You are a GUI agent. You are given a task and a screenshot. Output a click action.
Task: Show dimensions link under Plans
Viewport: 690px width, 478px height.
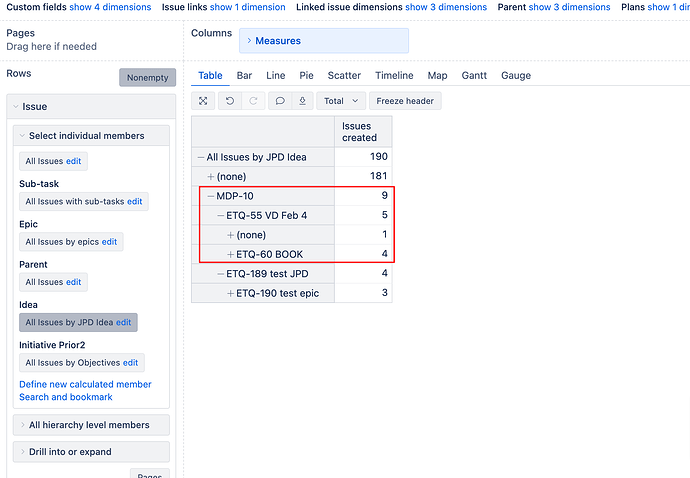(668, 7)
